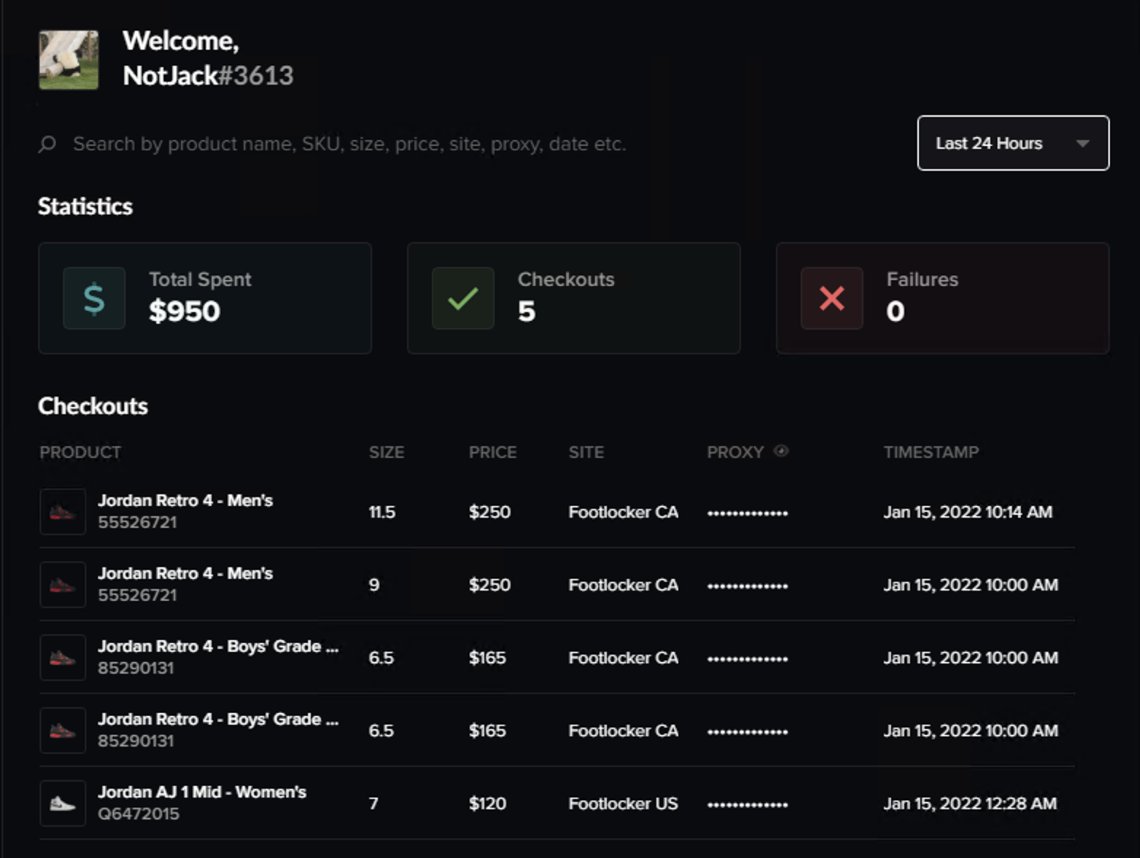Click the PROXY column header
The height and width of the screenshot is (858, 1140).
point(735,452)
